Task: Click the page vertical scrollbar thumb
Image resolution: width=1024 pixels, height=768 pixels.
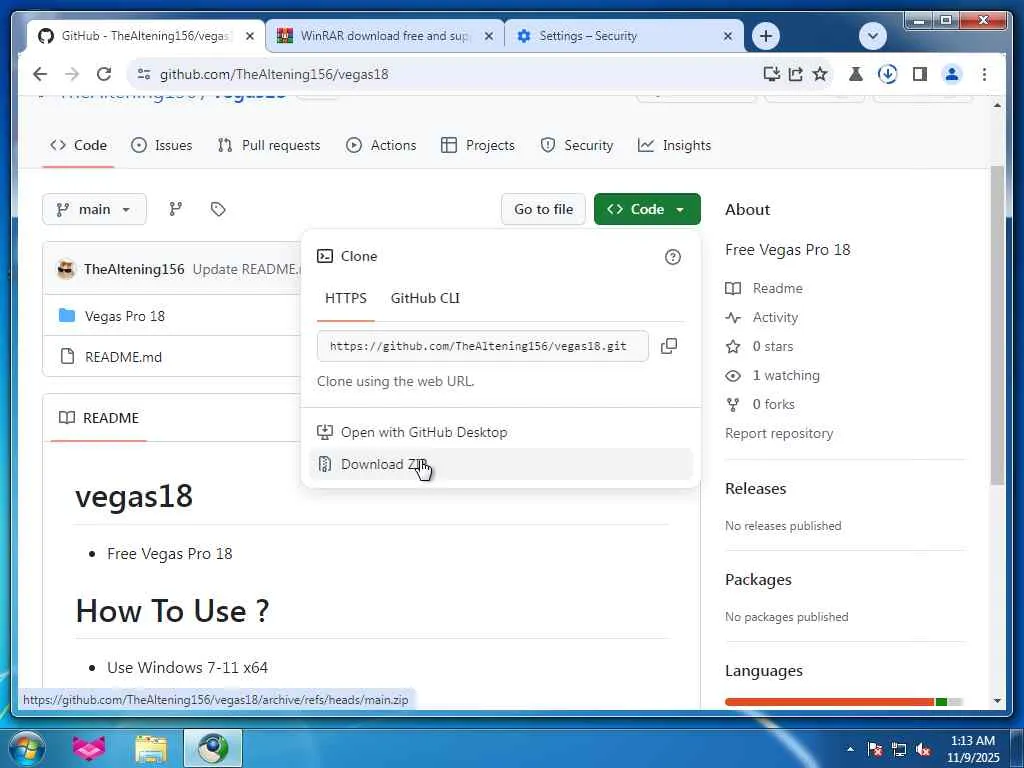Action: coord(997,325)
